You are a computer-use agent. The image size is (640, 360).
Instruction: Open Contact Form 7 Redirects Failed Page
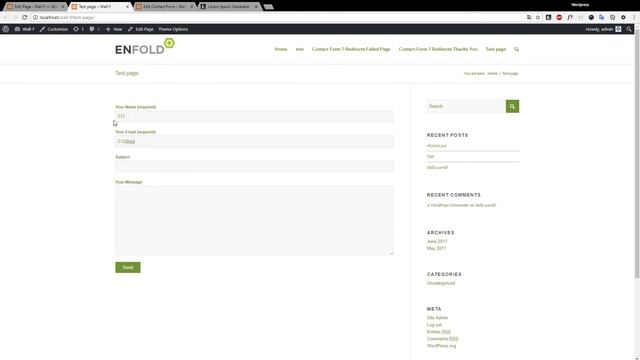click(351, 49)
